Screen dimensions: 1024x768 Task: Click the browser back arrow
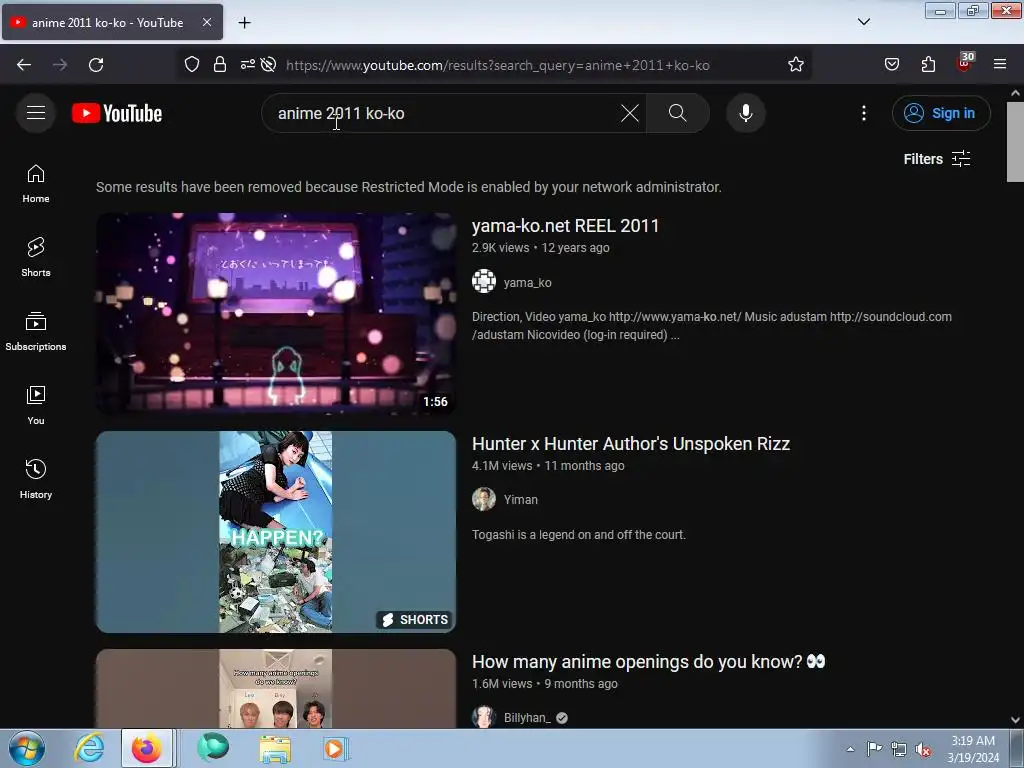click(x=24, y=65)
